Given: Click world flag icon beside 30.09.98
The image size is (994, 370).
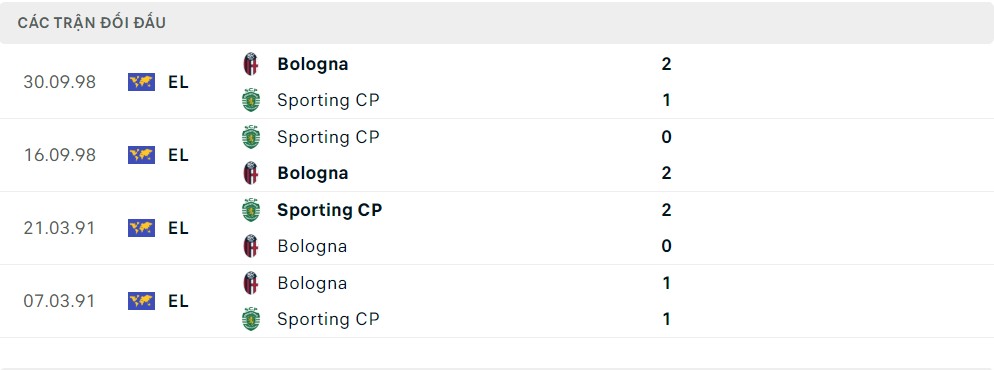Looking at the screenshot, I should pyautogui.click(x=141, y=82).
